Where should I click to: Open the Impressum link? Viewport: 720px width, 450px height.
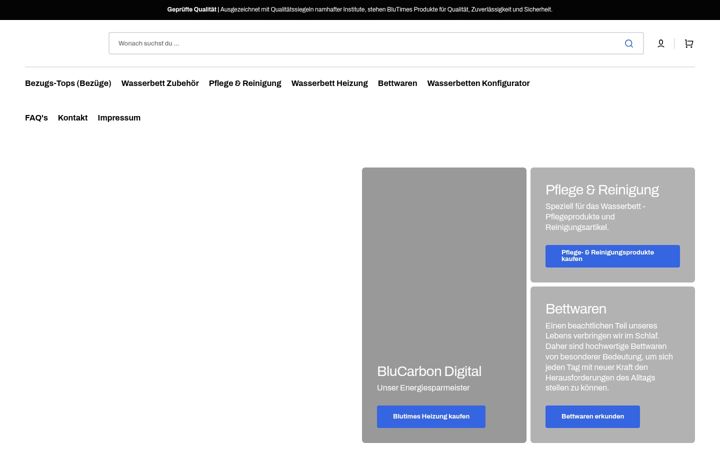(x=119, y=118)
